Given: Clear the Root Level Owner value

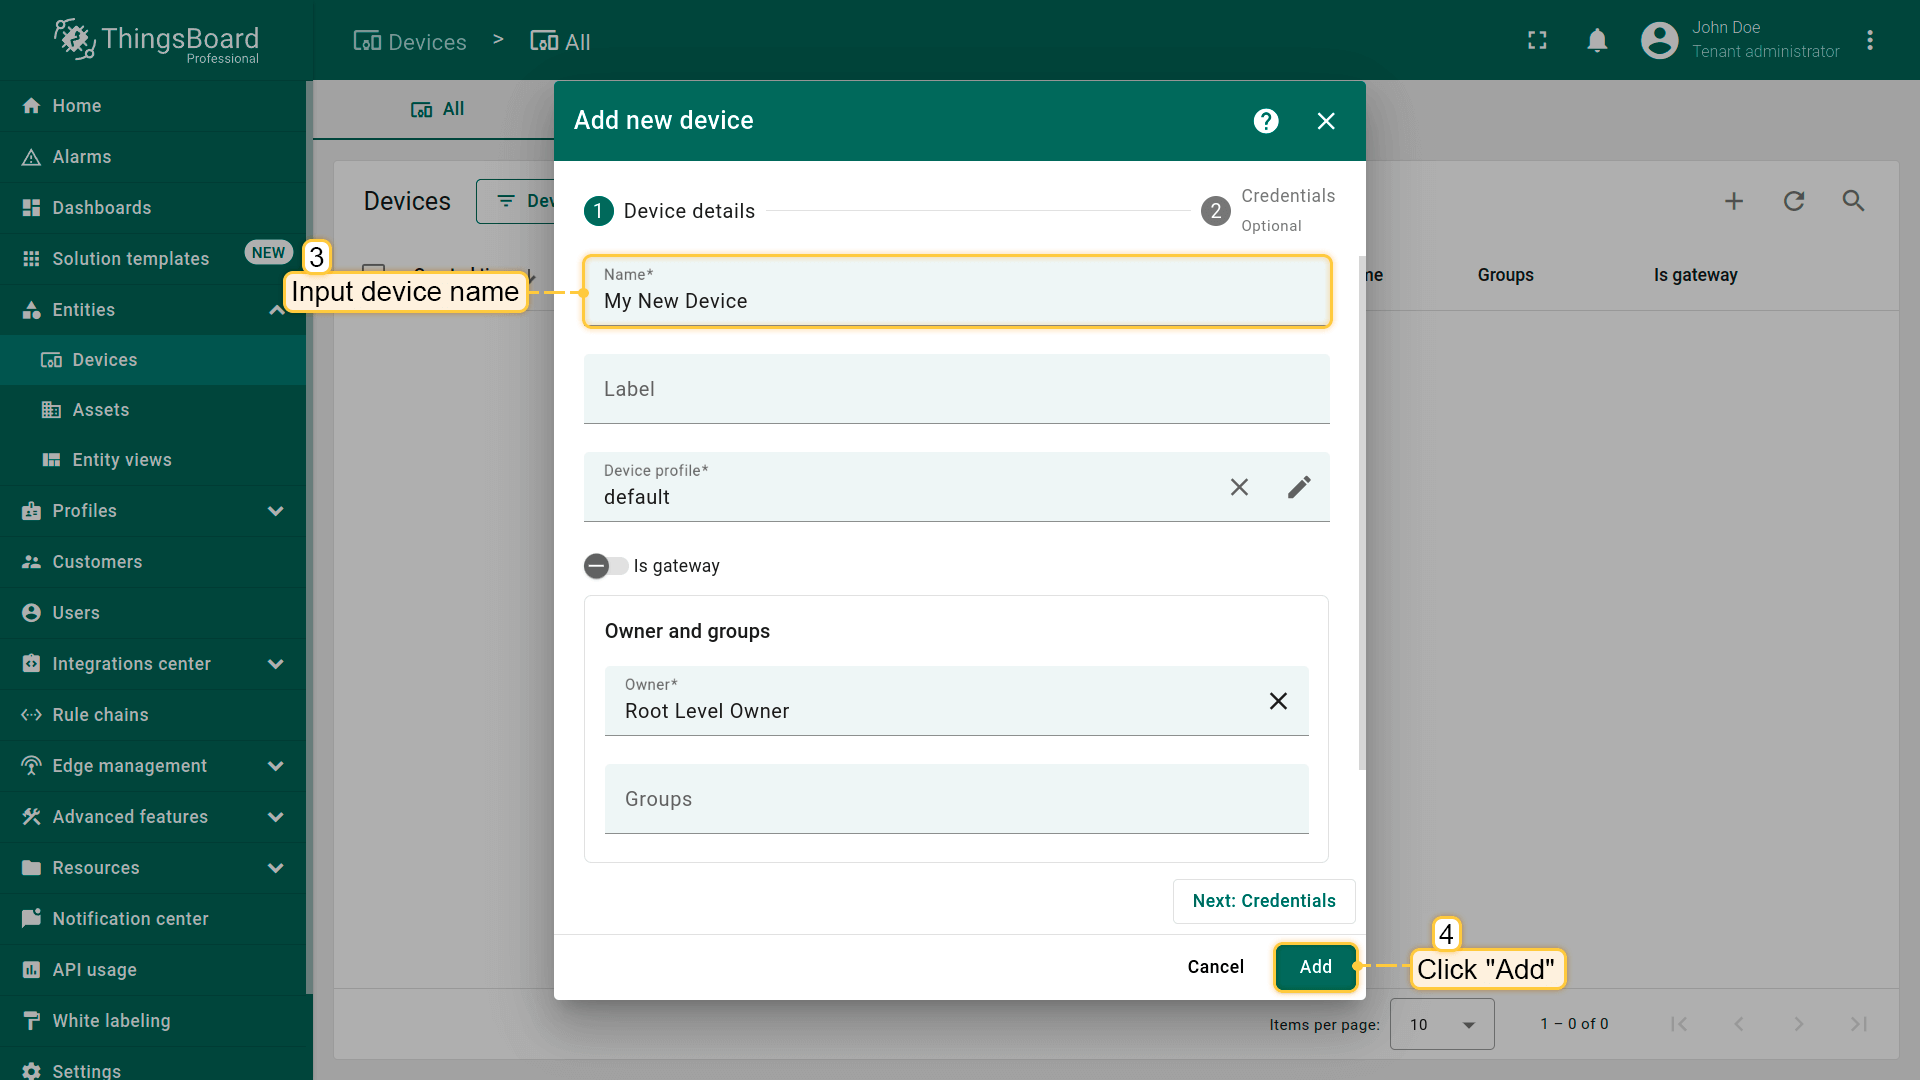Looking at the screenshot, I should [1278, 701].
